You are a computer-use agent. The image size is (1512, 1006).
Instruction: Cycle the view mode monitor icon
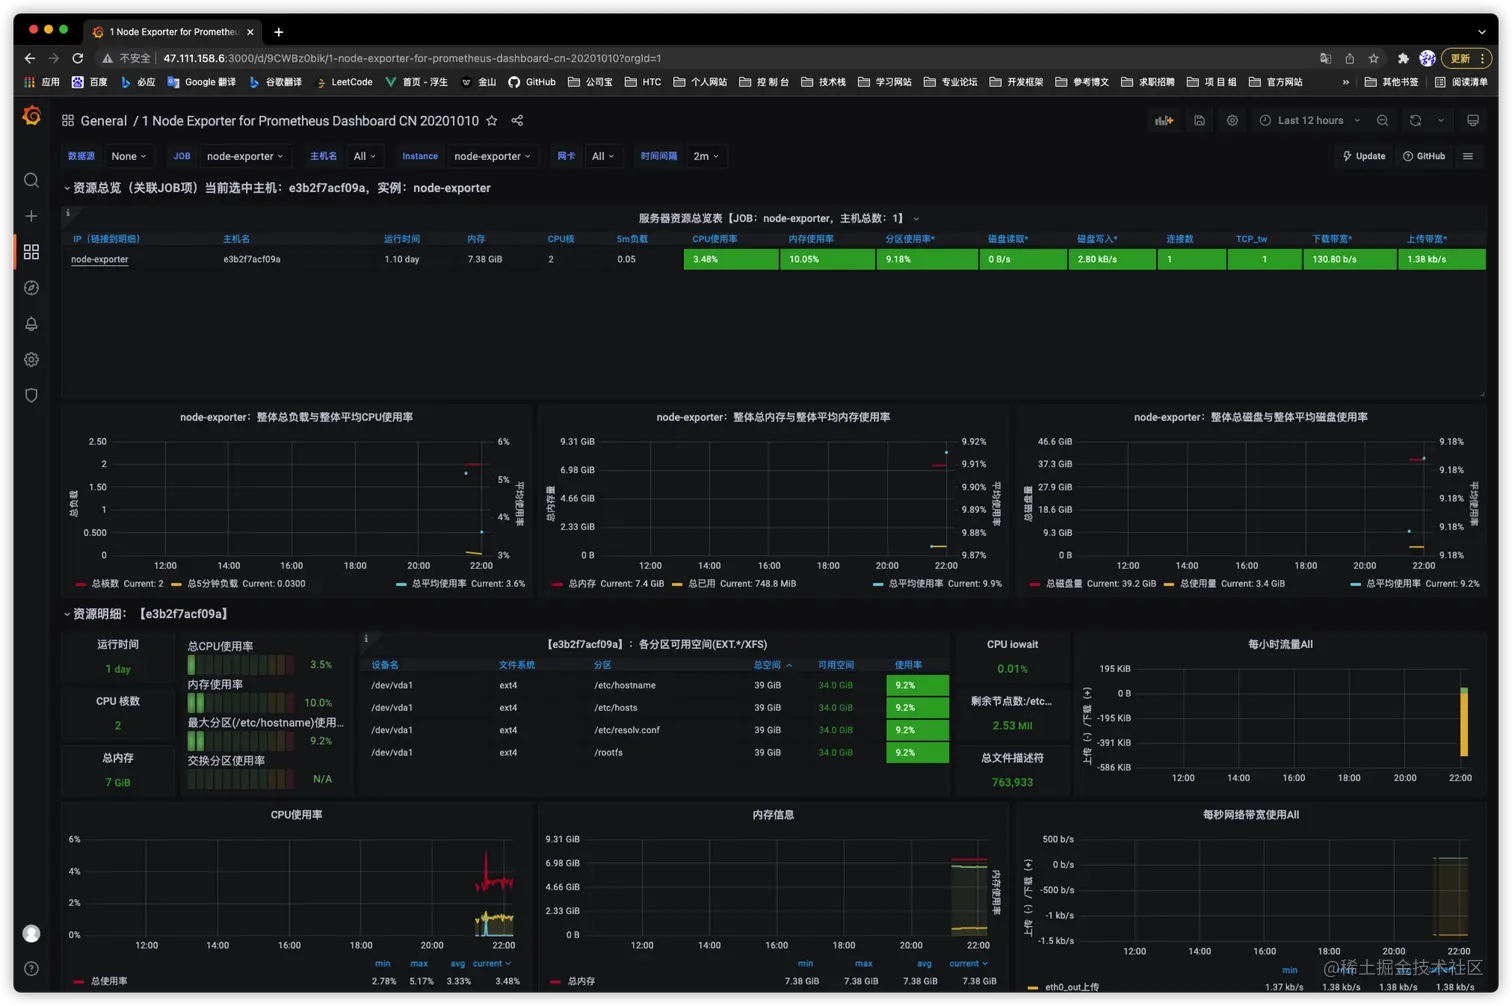[x=1473, y=121]
